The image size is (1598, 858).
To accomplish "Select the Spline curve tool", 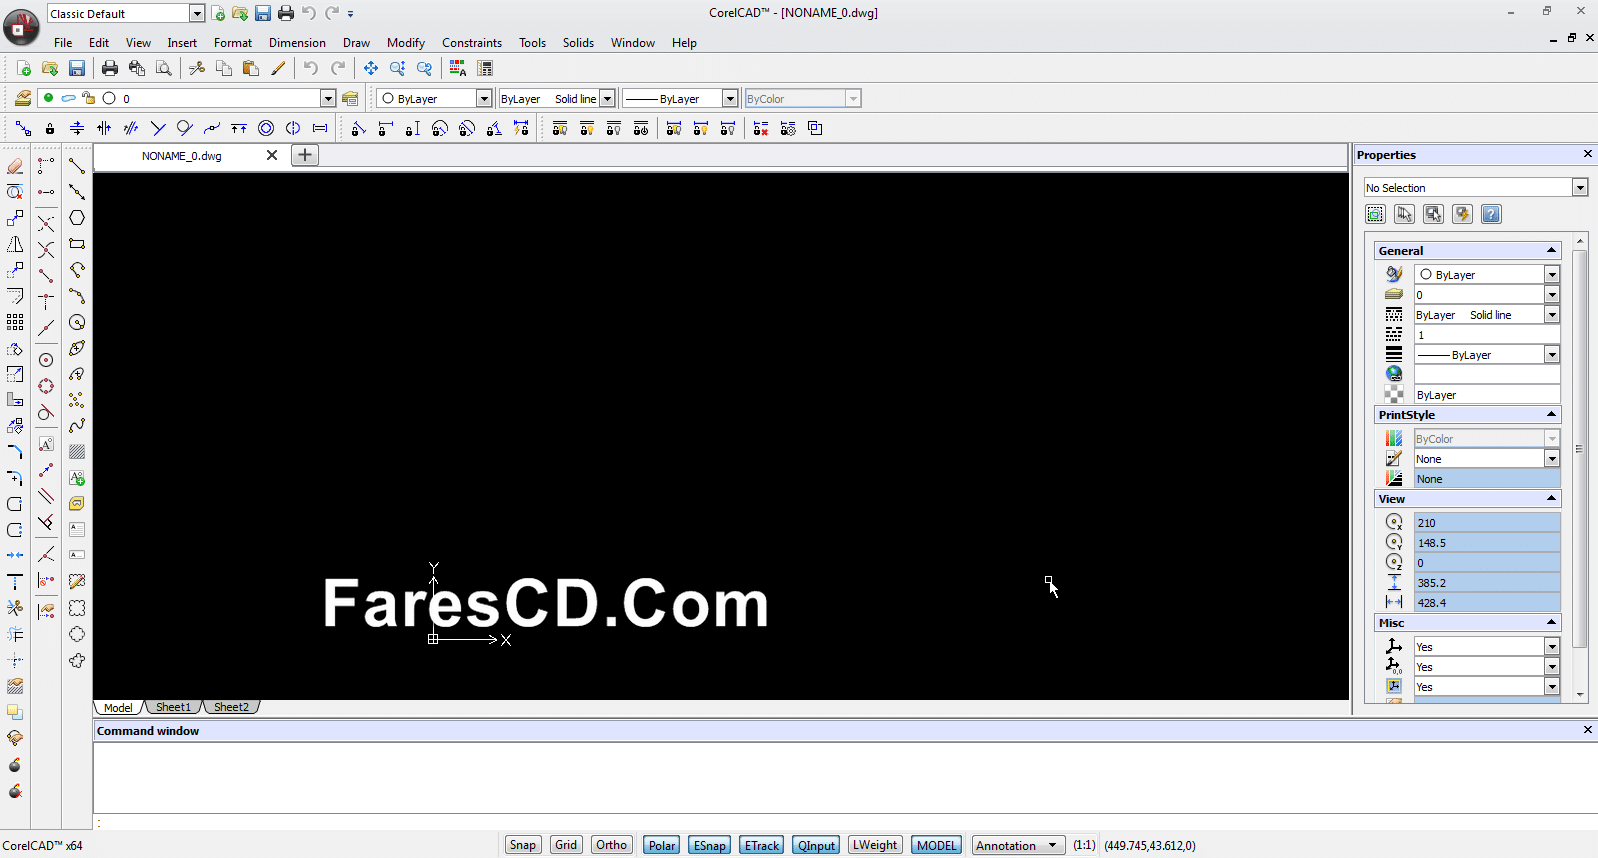I will click(77, 425).
